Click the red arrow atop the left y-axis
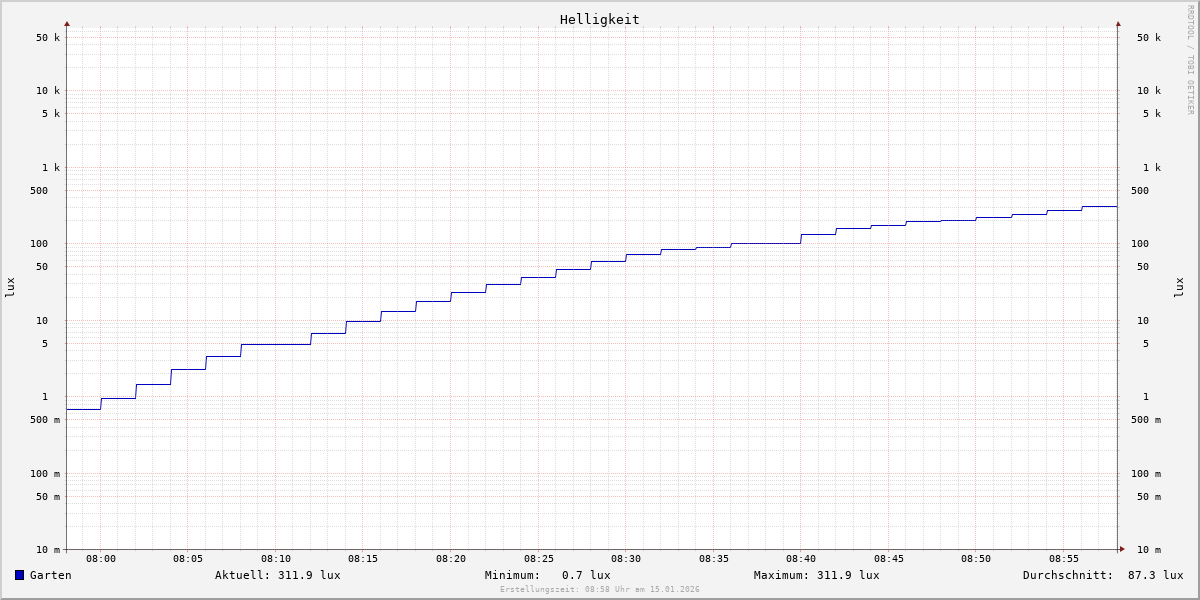The image size is (1200, 600). [x=67, y=24]
